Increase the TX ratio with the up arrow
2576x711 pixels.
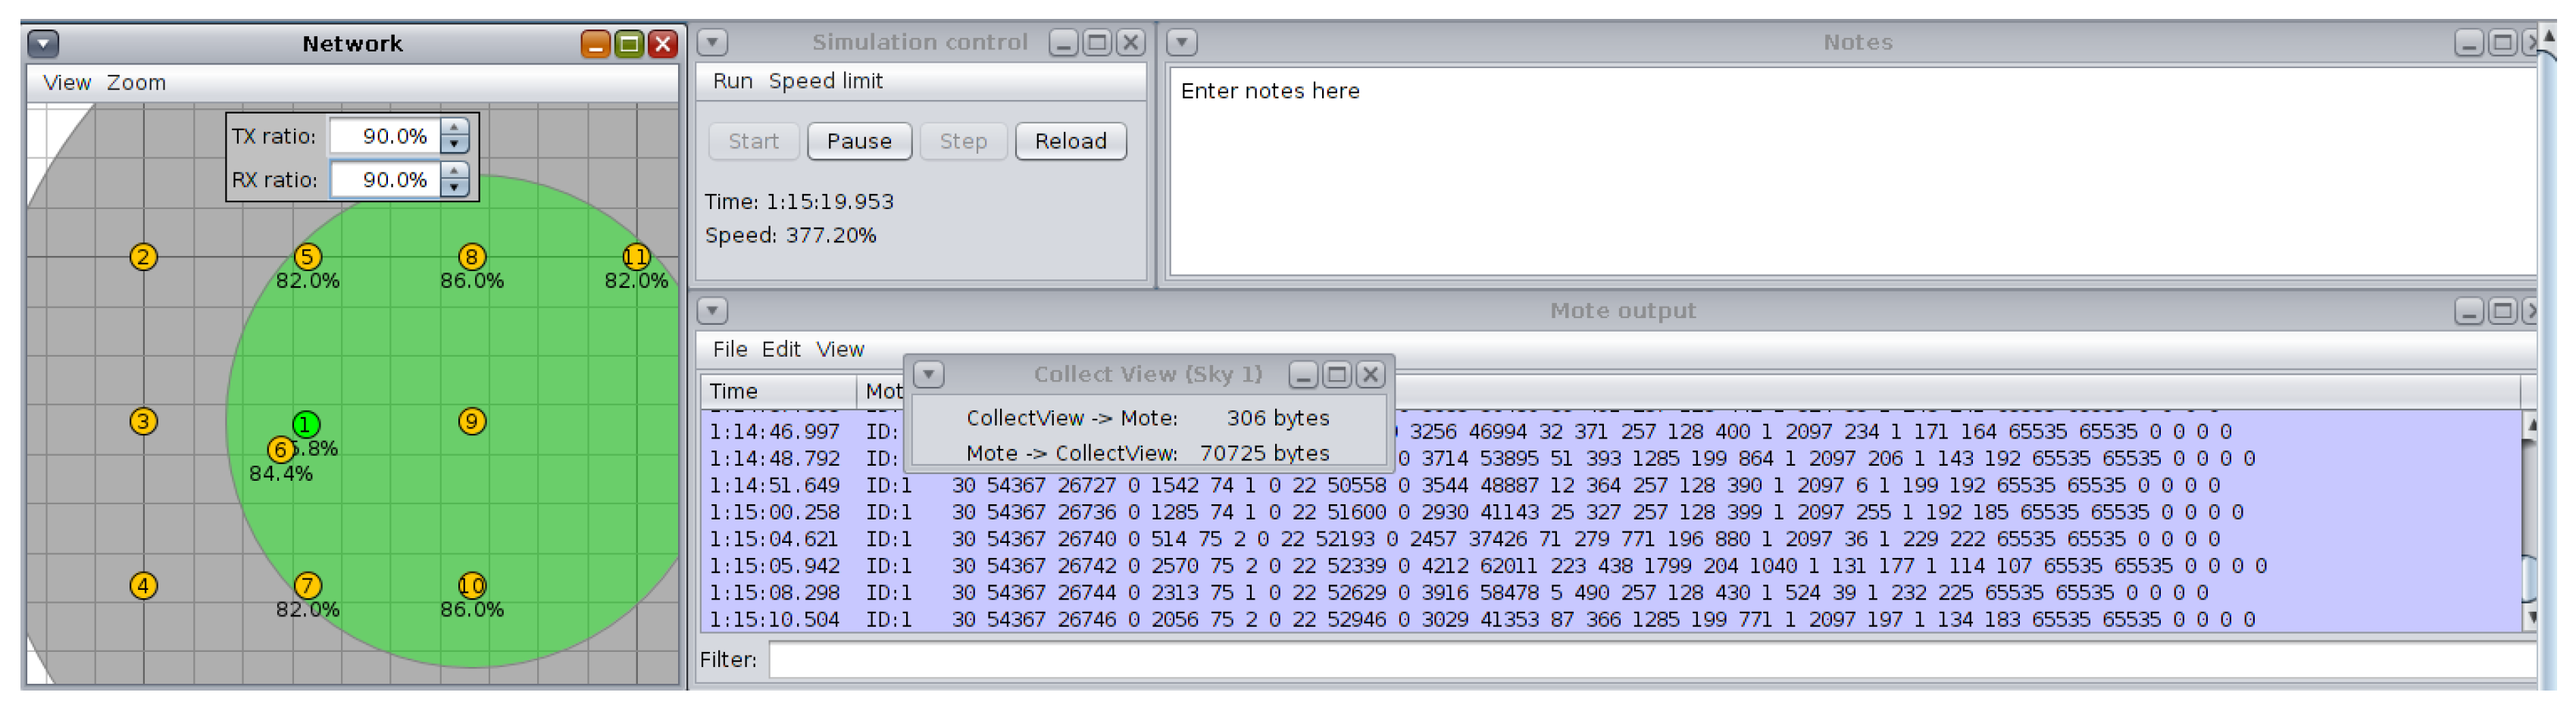pos(455,128)
